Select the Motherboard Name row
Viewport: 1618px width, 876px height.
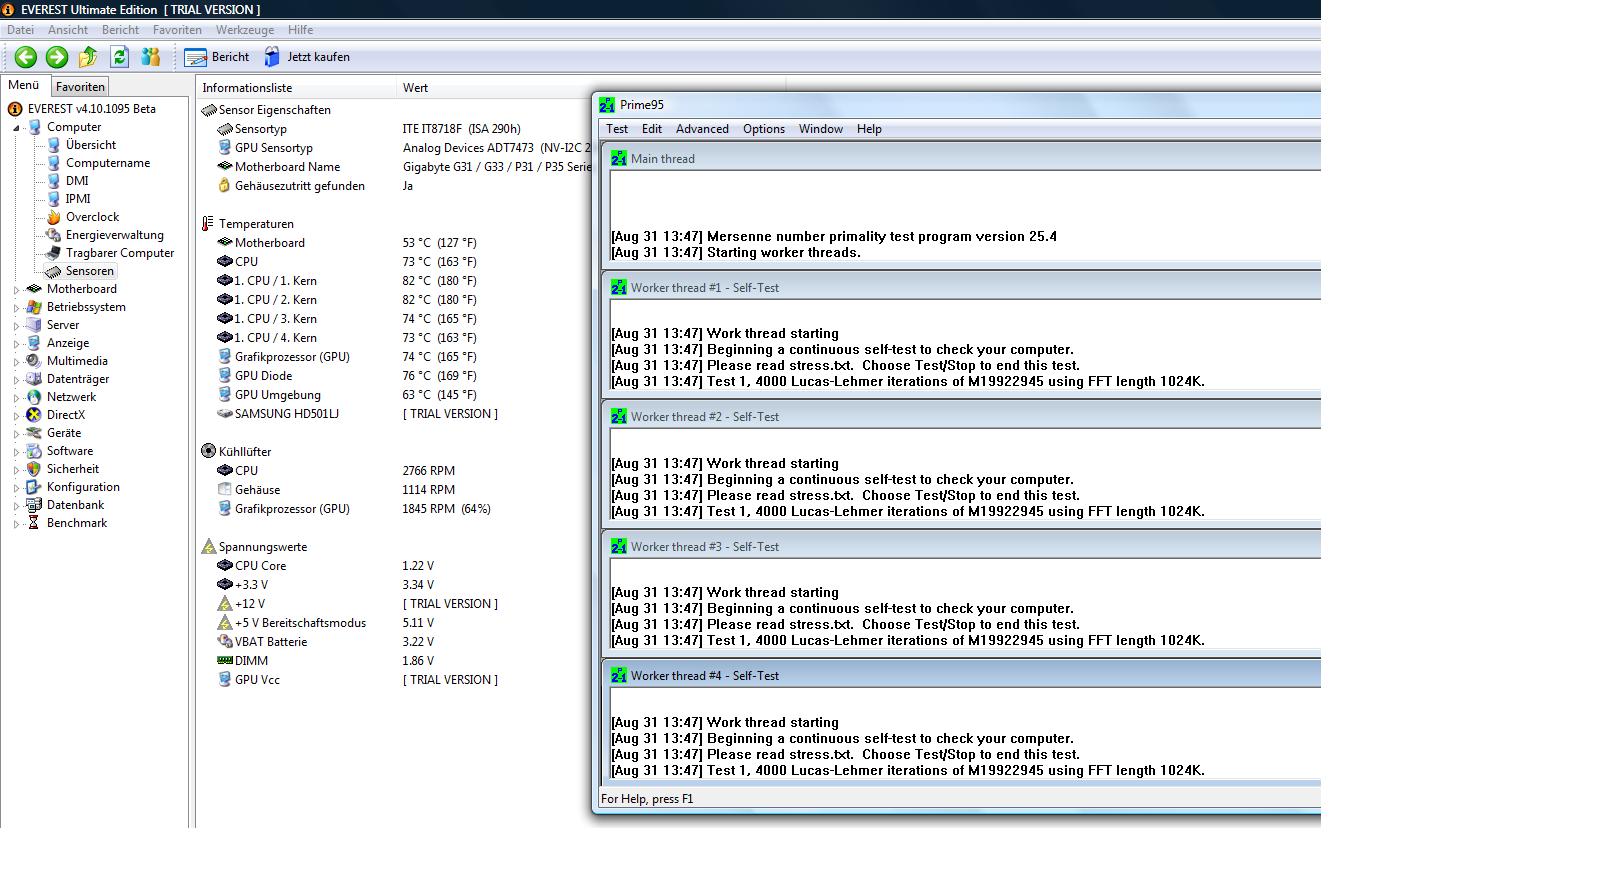[393, 167]
